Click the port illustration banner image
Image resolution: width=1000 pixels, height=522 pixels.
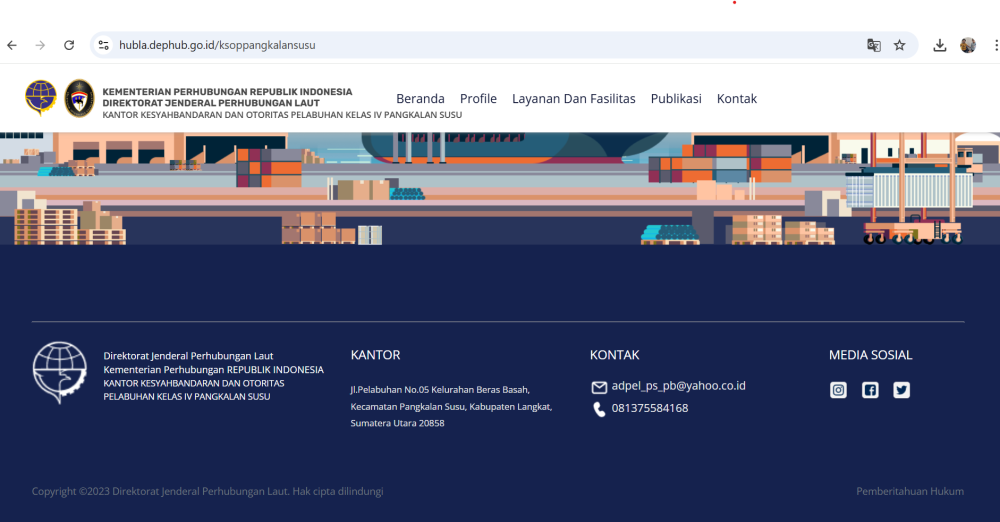pos(500,188)
